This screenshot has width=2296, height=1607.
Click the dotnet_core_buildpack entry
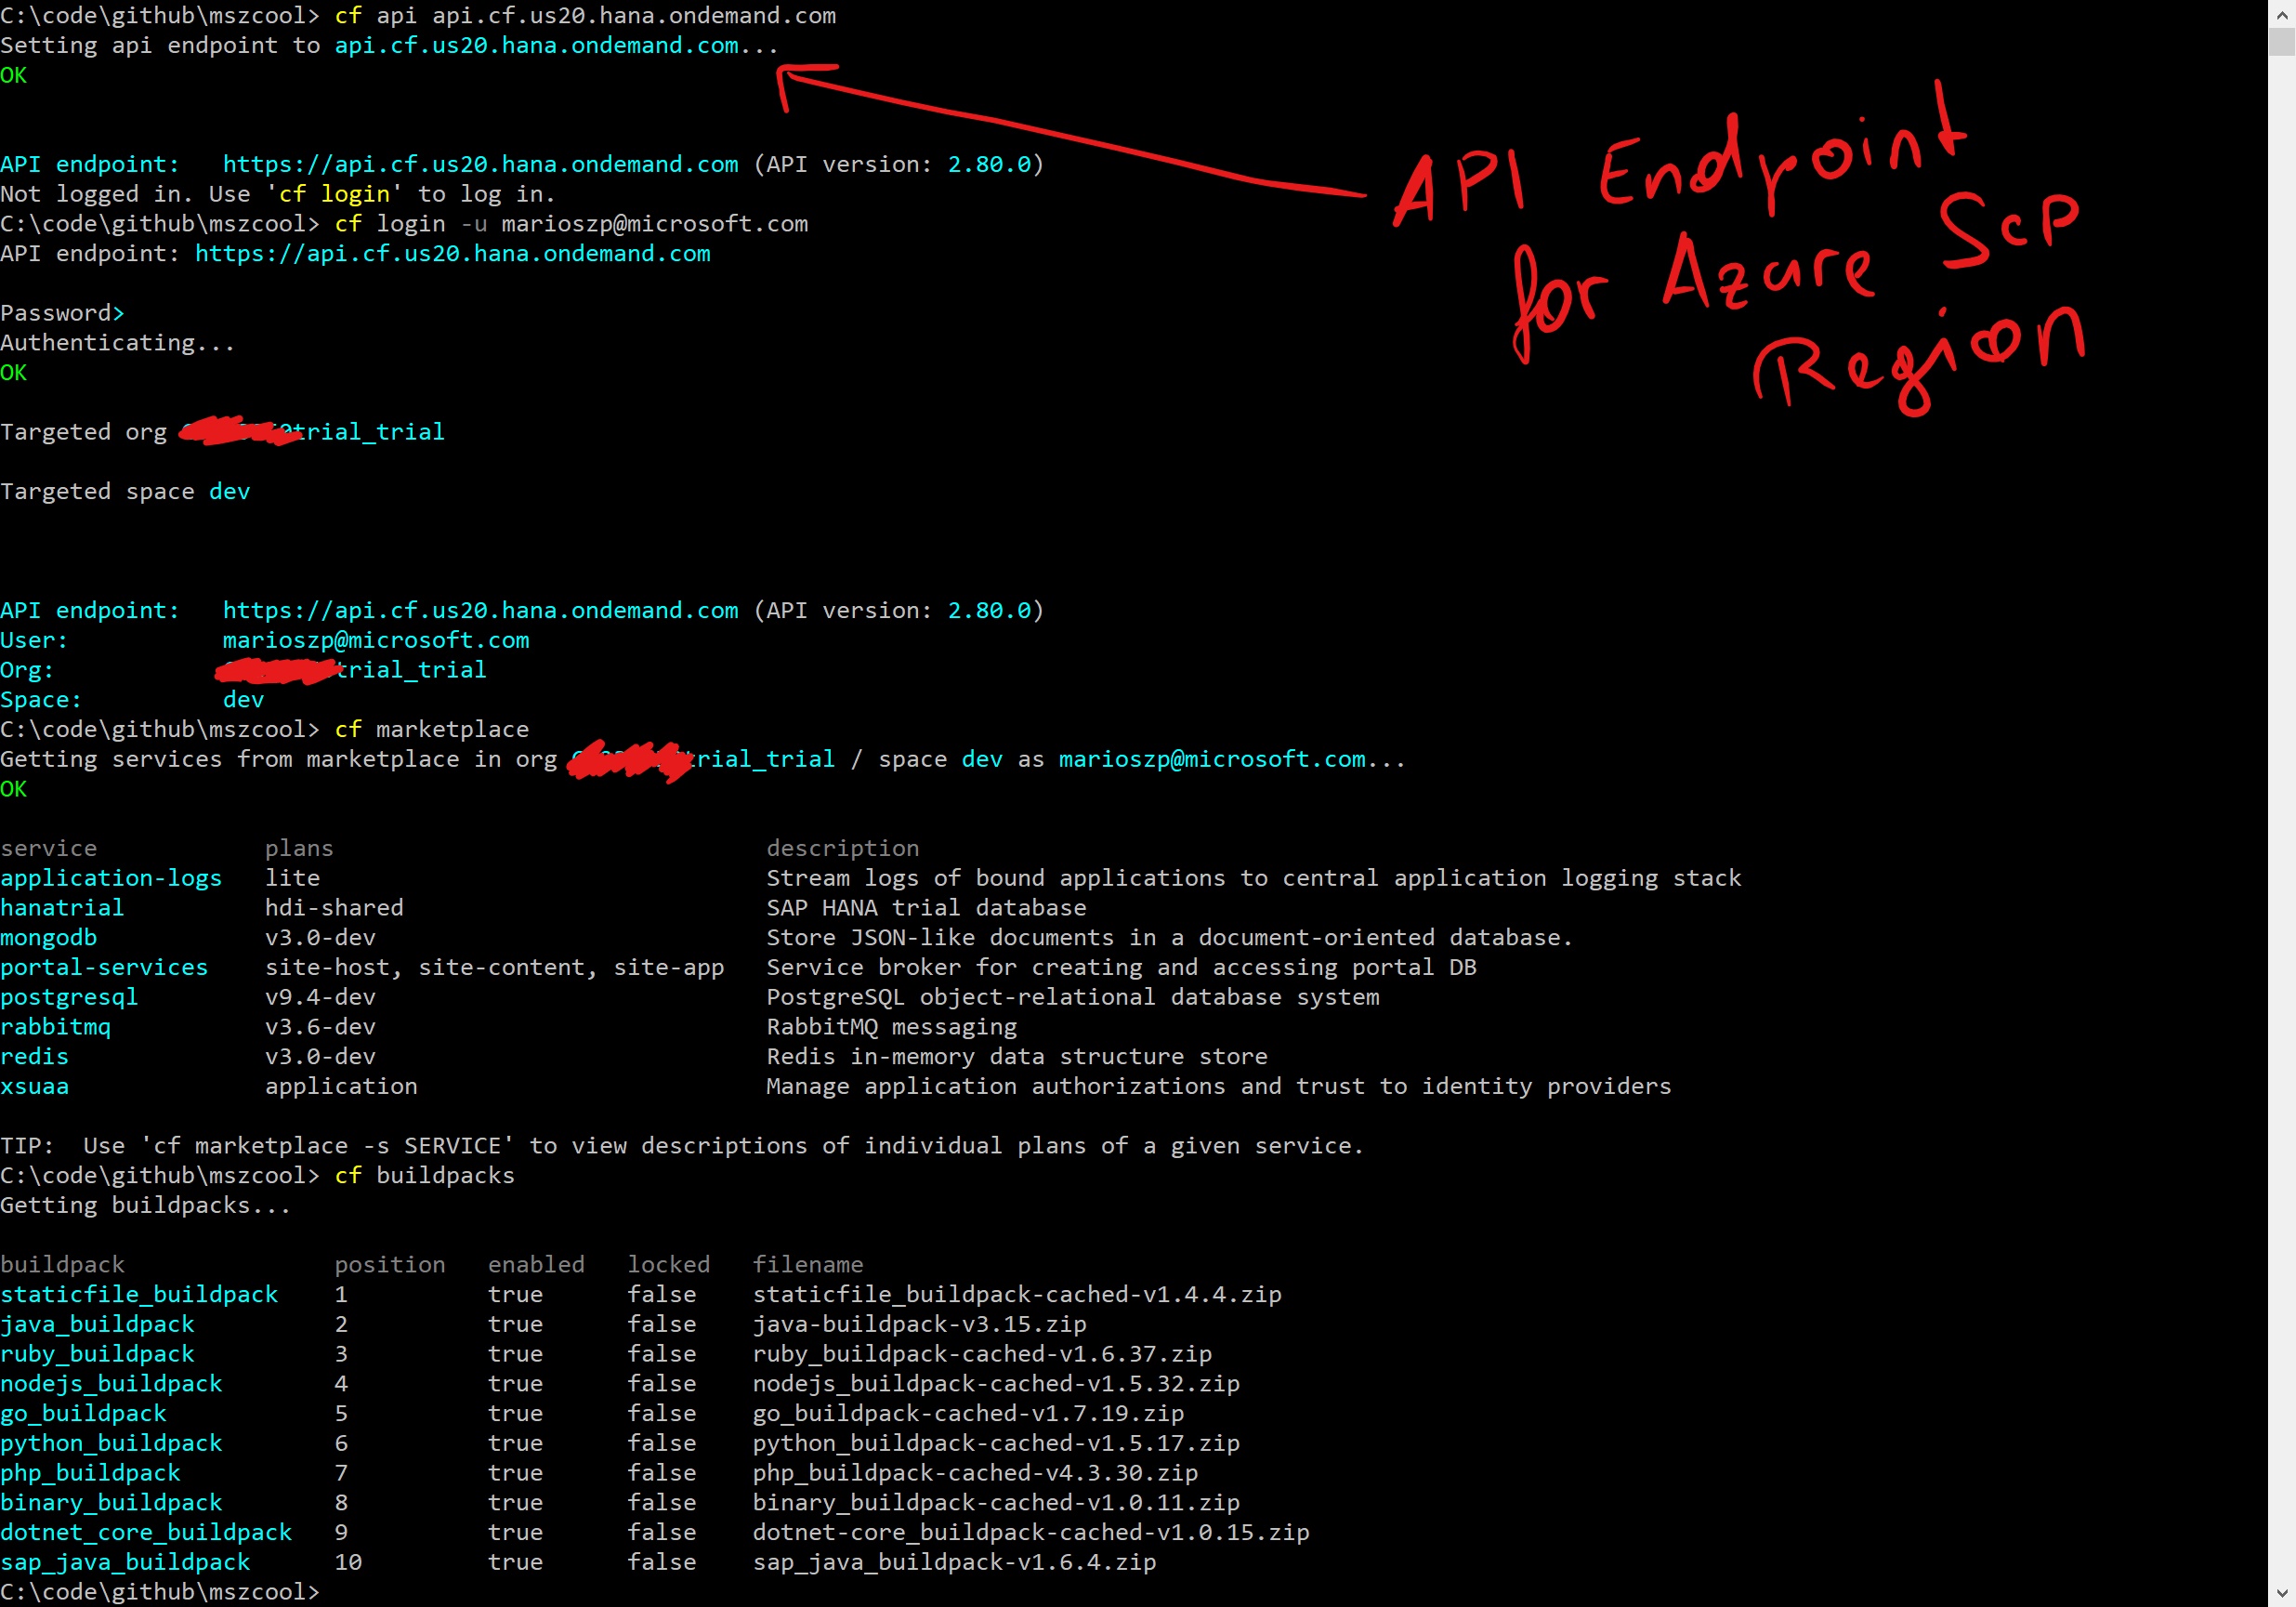point(146,1533)
